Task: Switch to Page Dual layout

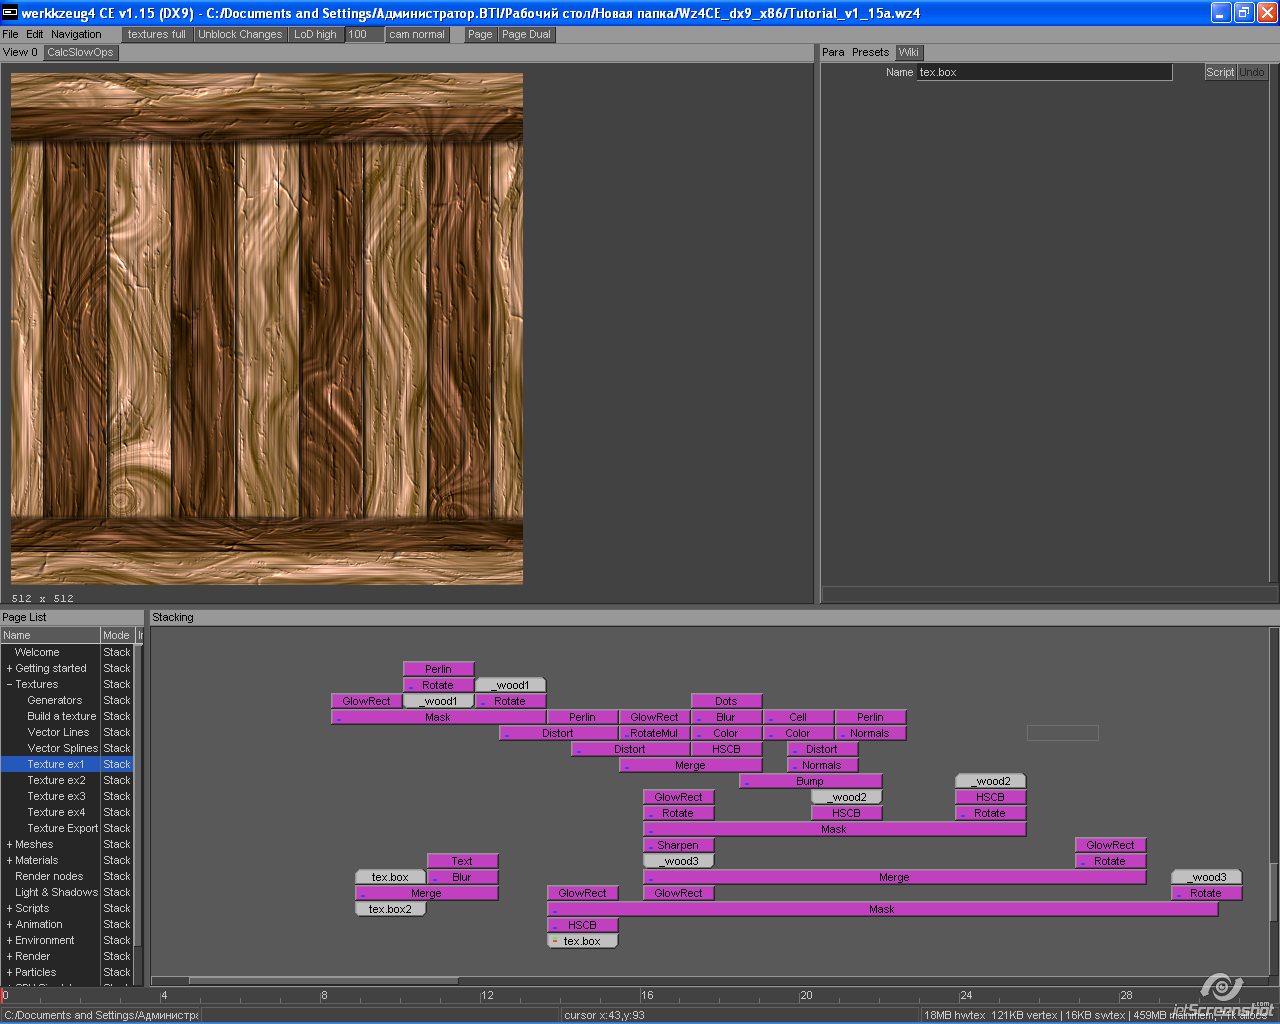Action: [526, 34]
